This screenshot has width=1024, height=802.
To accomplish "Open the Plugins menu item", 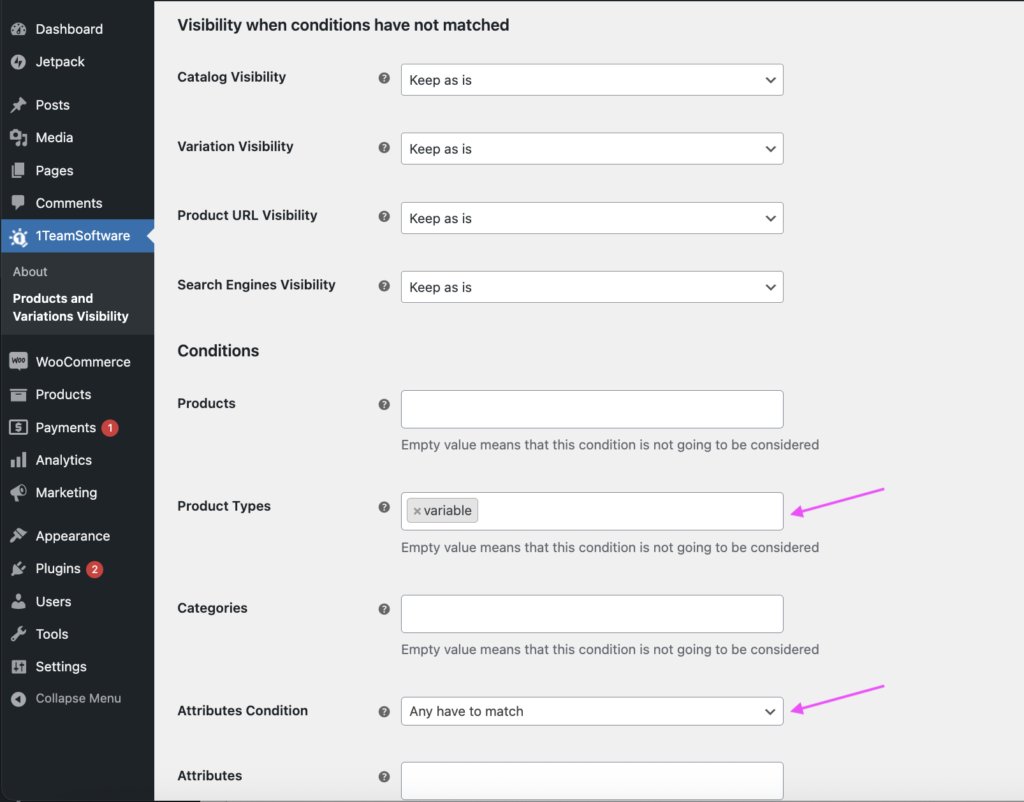I will coord(58,569).
